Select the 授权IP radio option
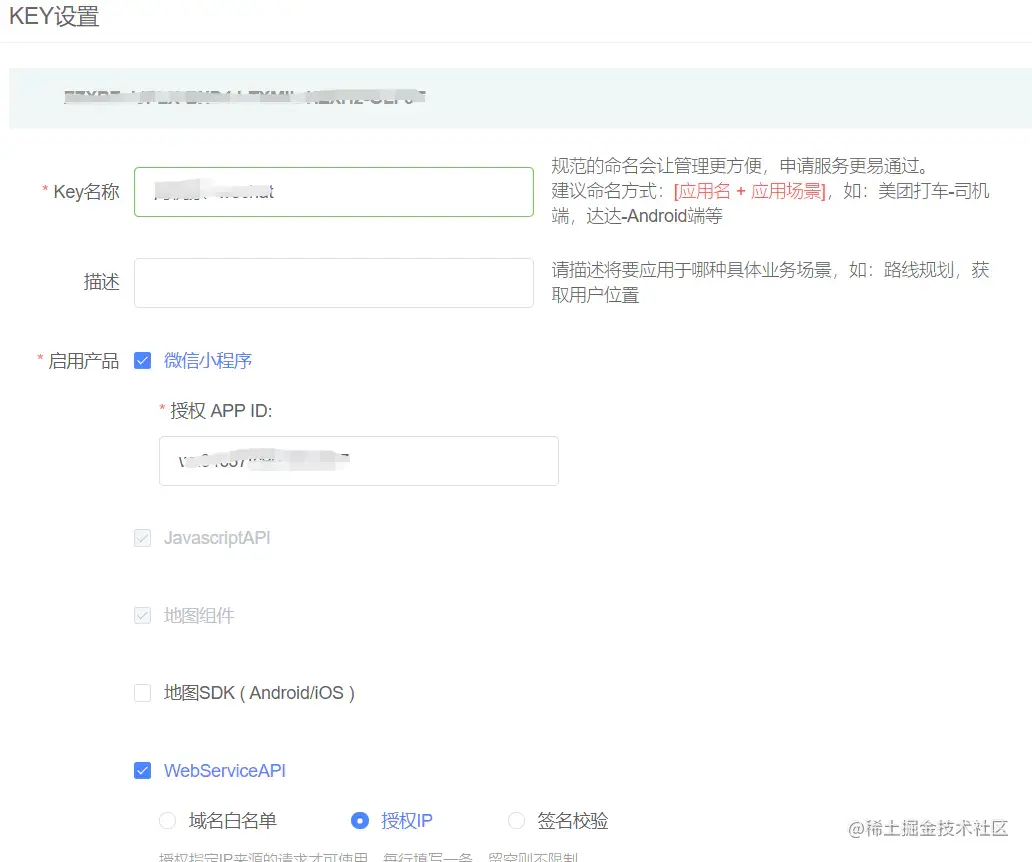Viewport: 1032px width, 862px height. coord(359,821)
